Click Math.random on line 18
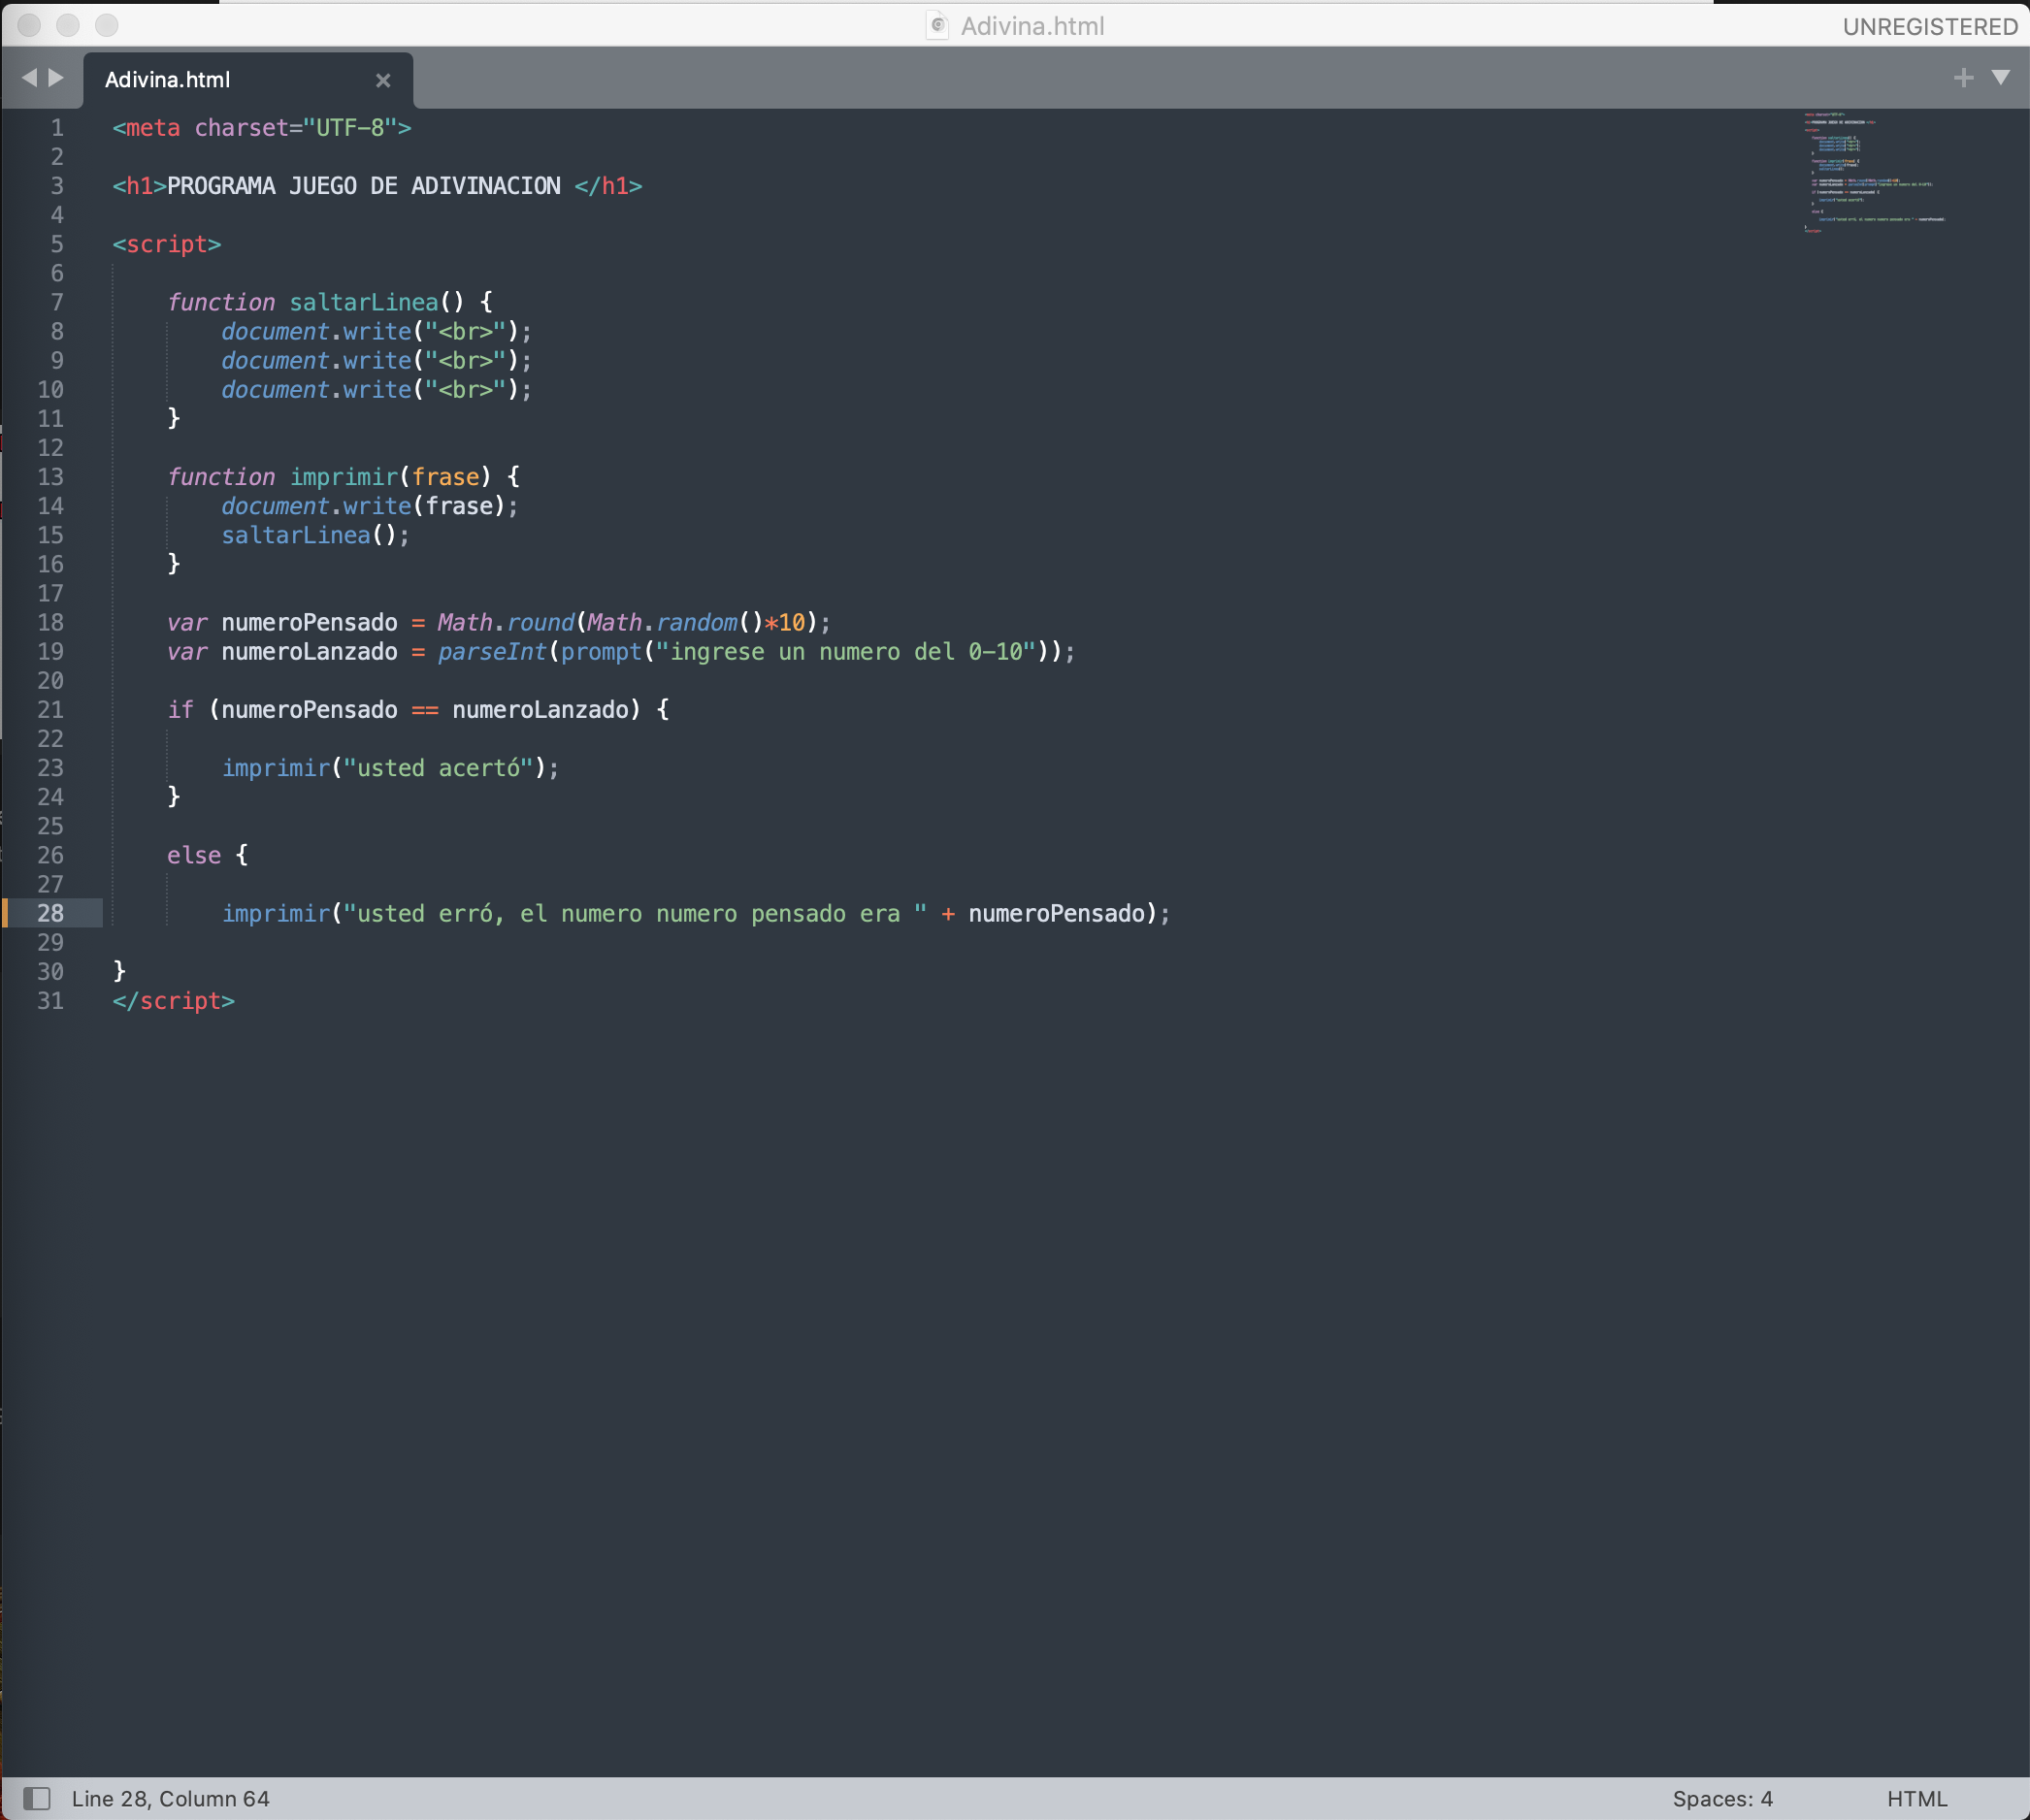 pos(662,622)
